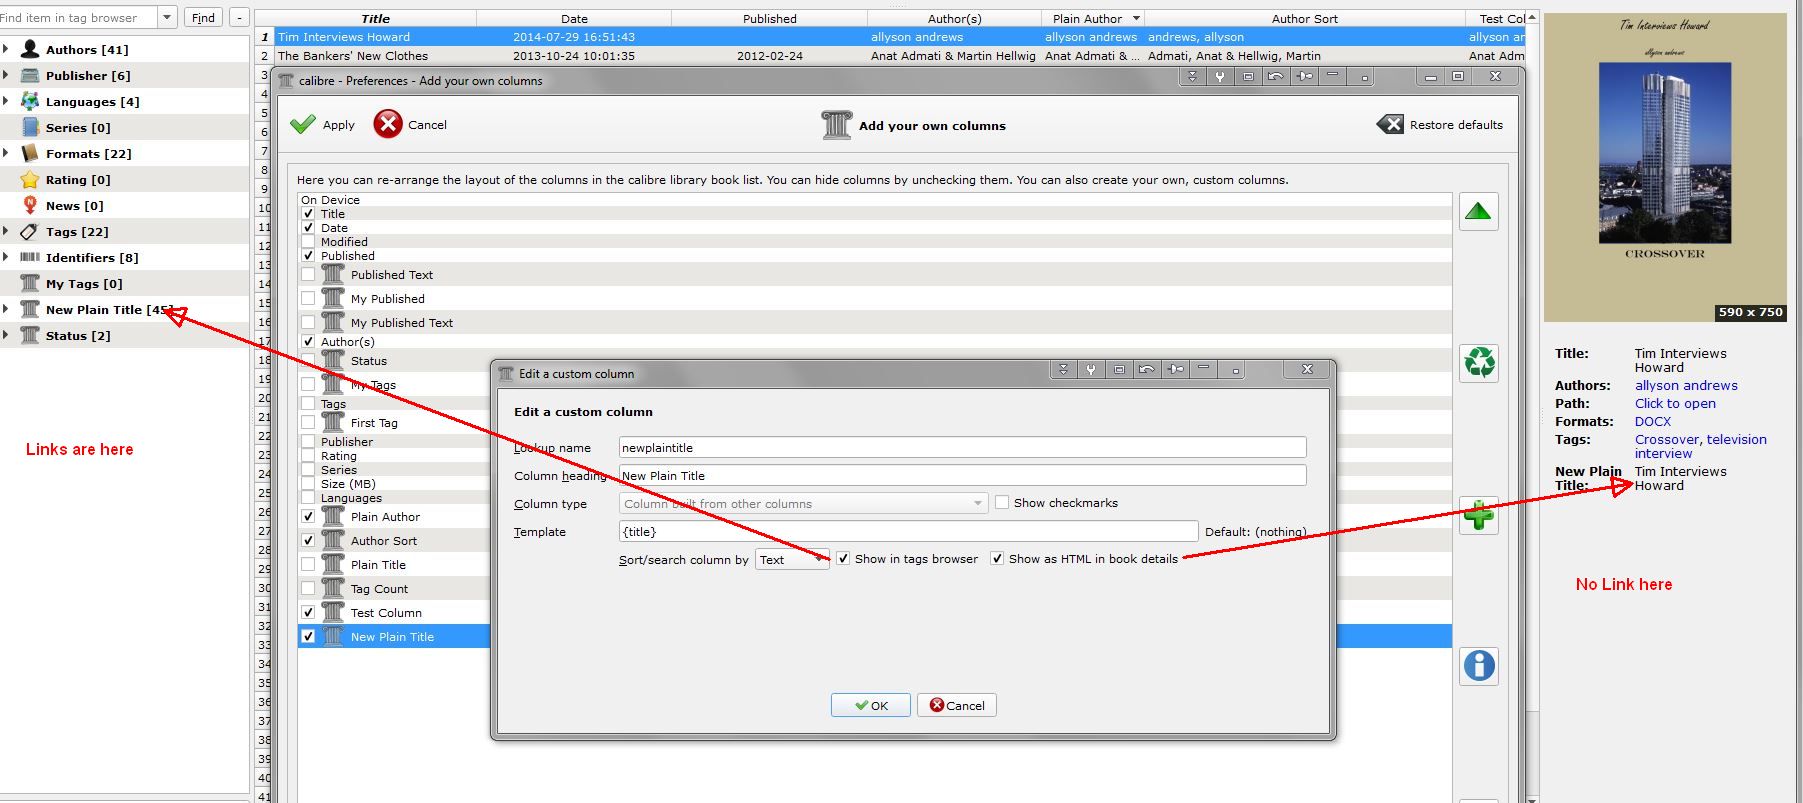This screenshot has height=803, width=1803.
Task: Click Cancel in the Preferences toolbar
Action: (x=410, y=124)
